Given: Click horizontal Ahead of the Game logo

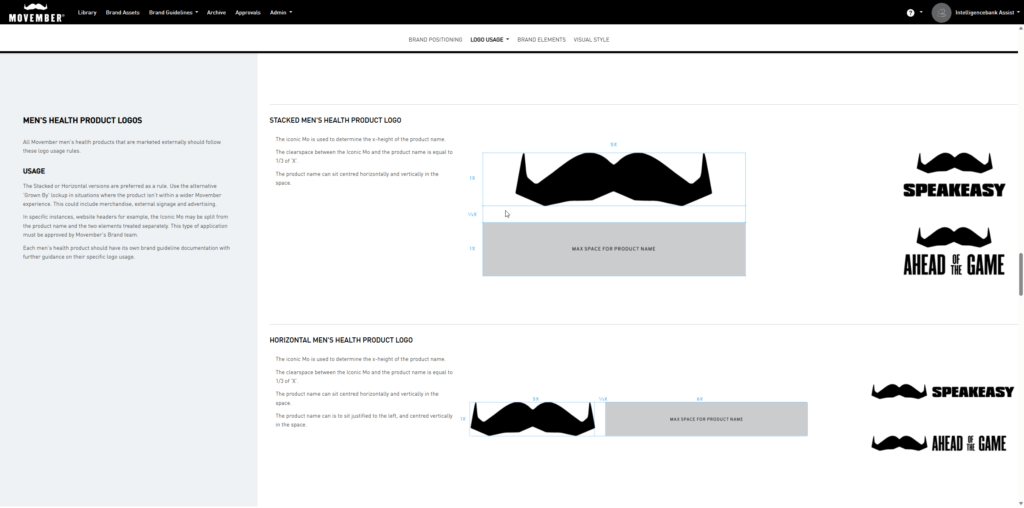Looking at the screenshot, I should click(x=938, y=443).
